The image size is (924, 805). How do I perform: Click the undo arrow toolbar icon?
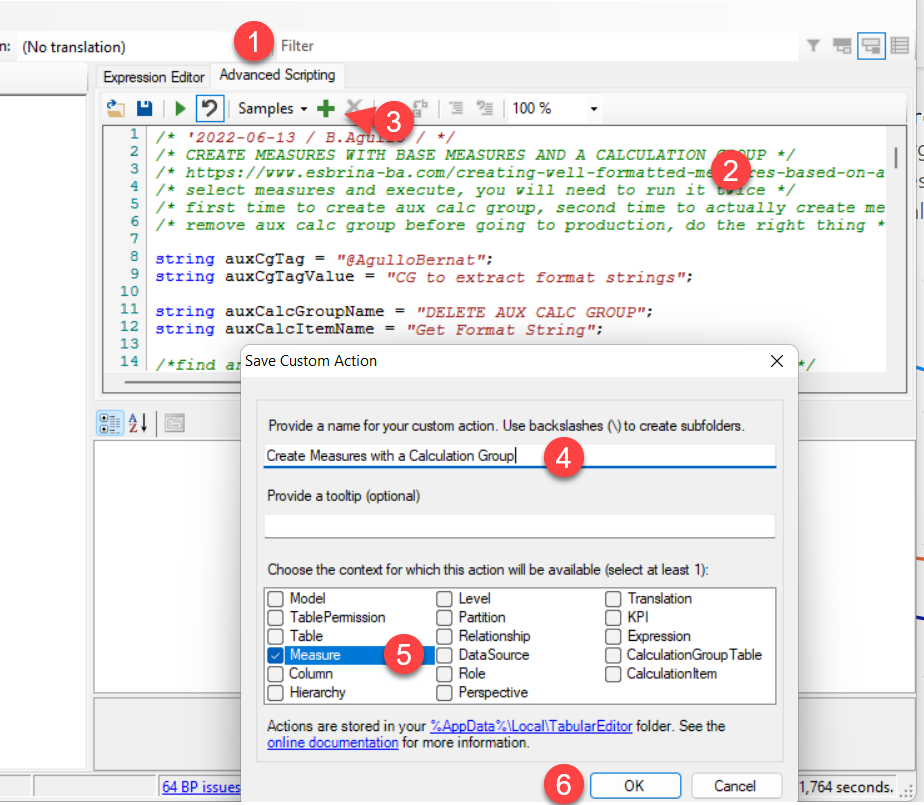point(209,108)
